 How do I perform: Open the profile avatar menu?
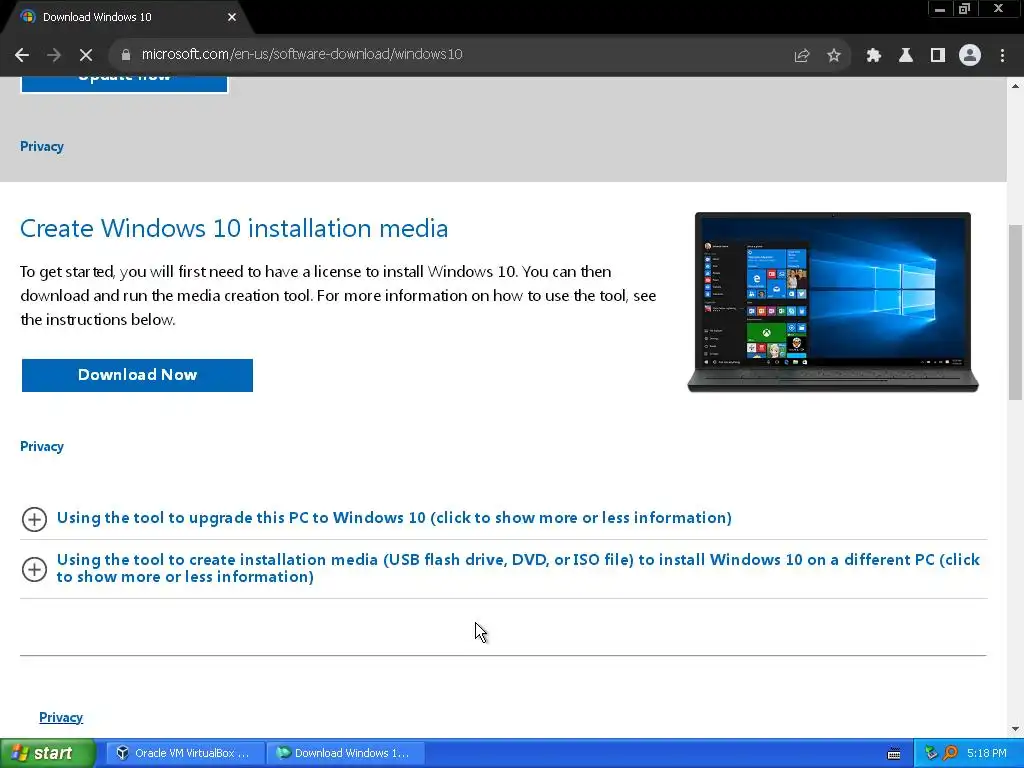coord(970,56)
